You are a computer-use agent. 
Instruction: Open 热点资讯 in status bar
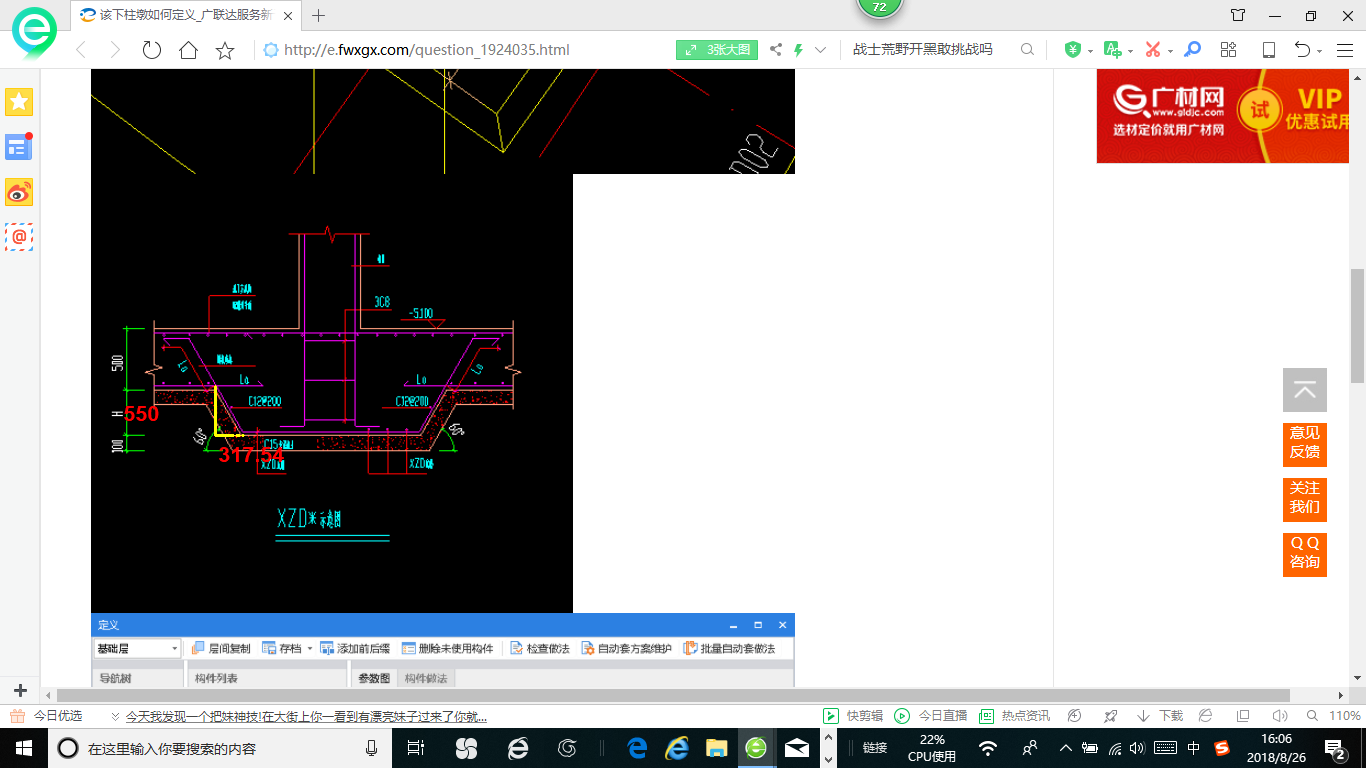[x=1014, y=716]
